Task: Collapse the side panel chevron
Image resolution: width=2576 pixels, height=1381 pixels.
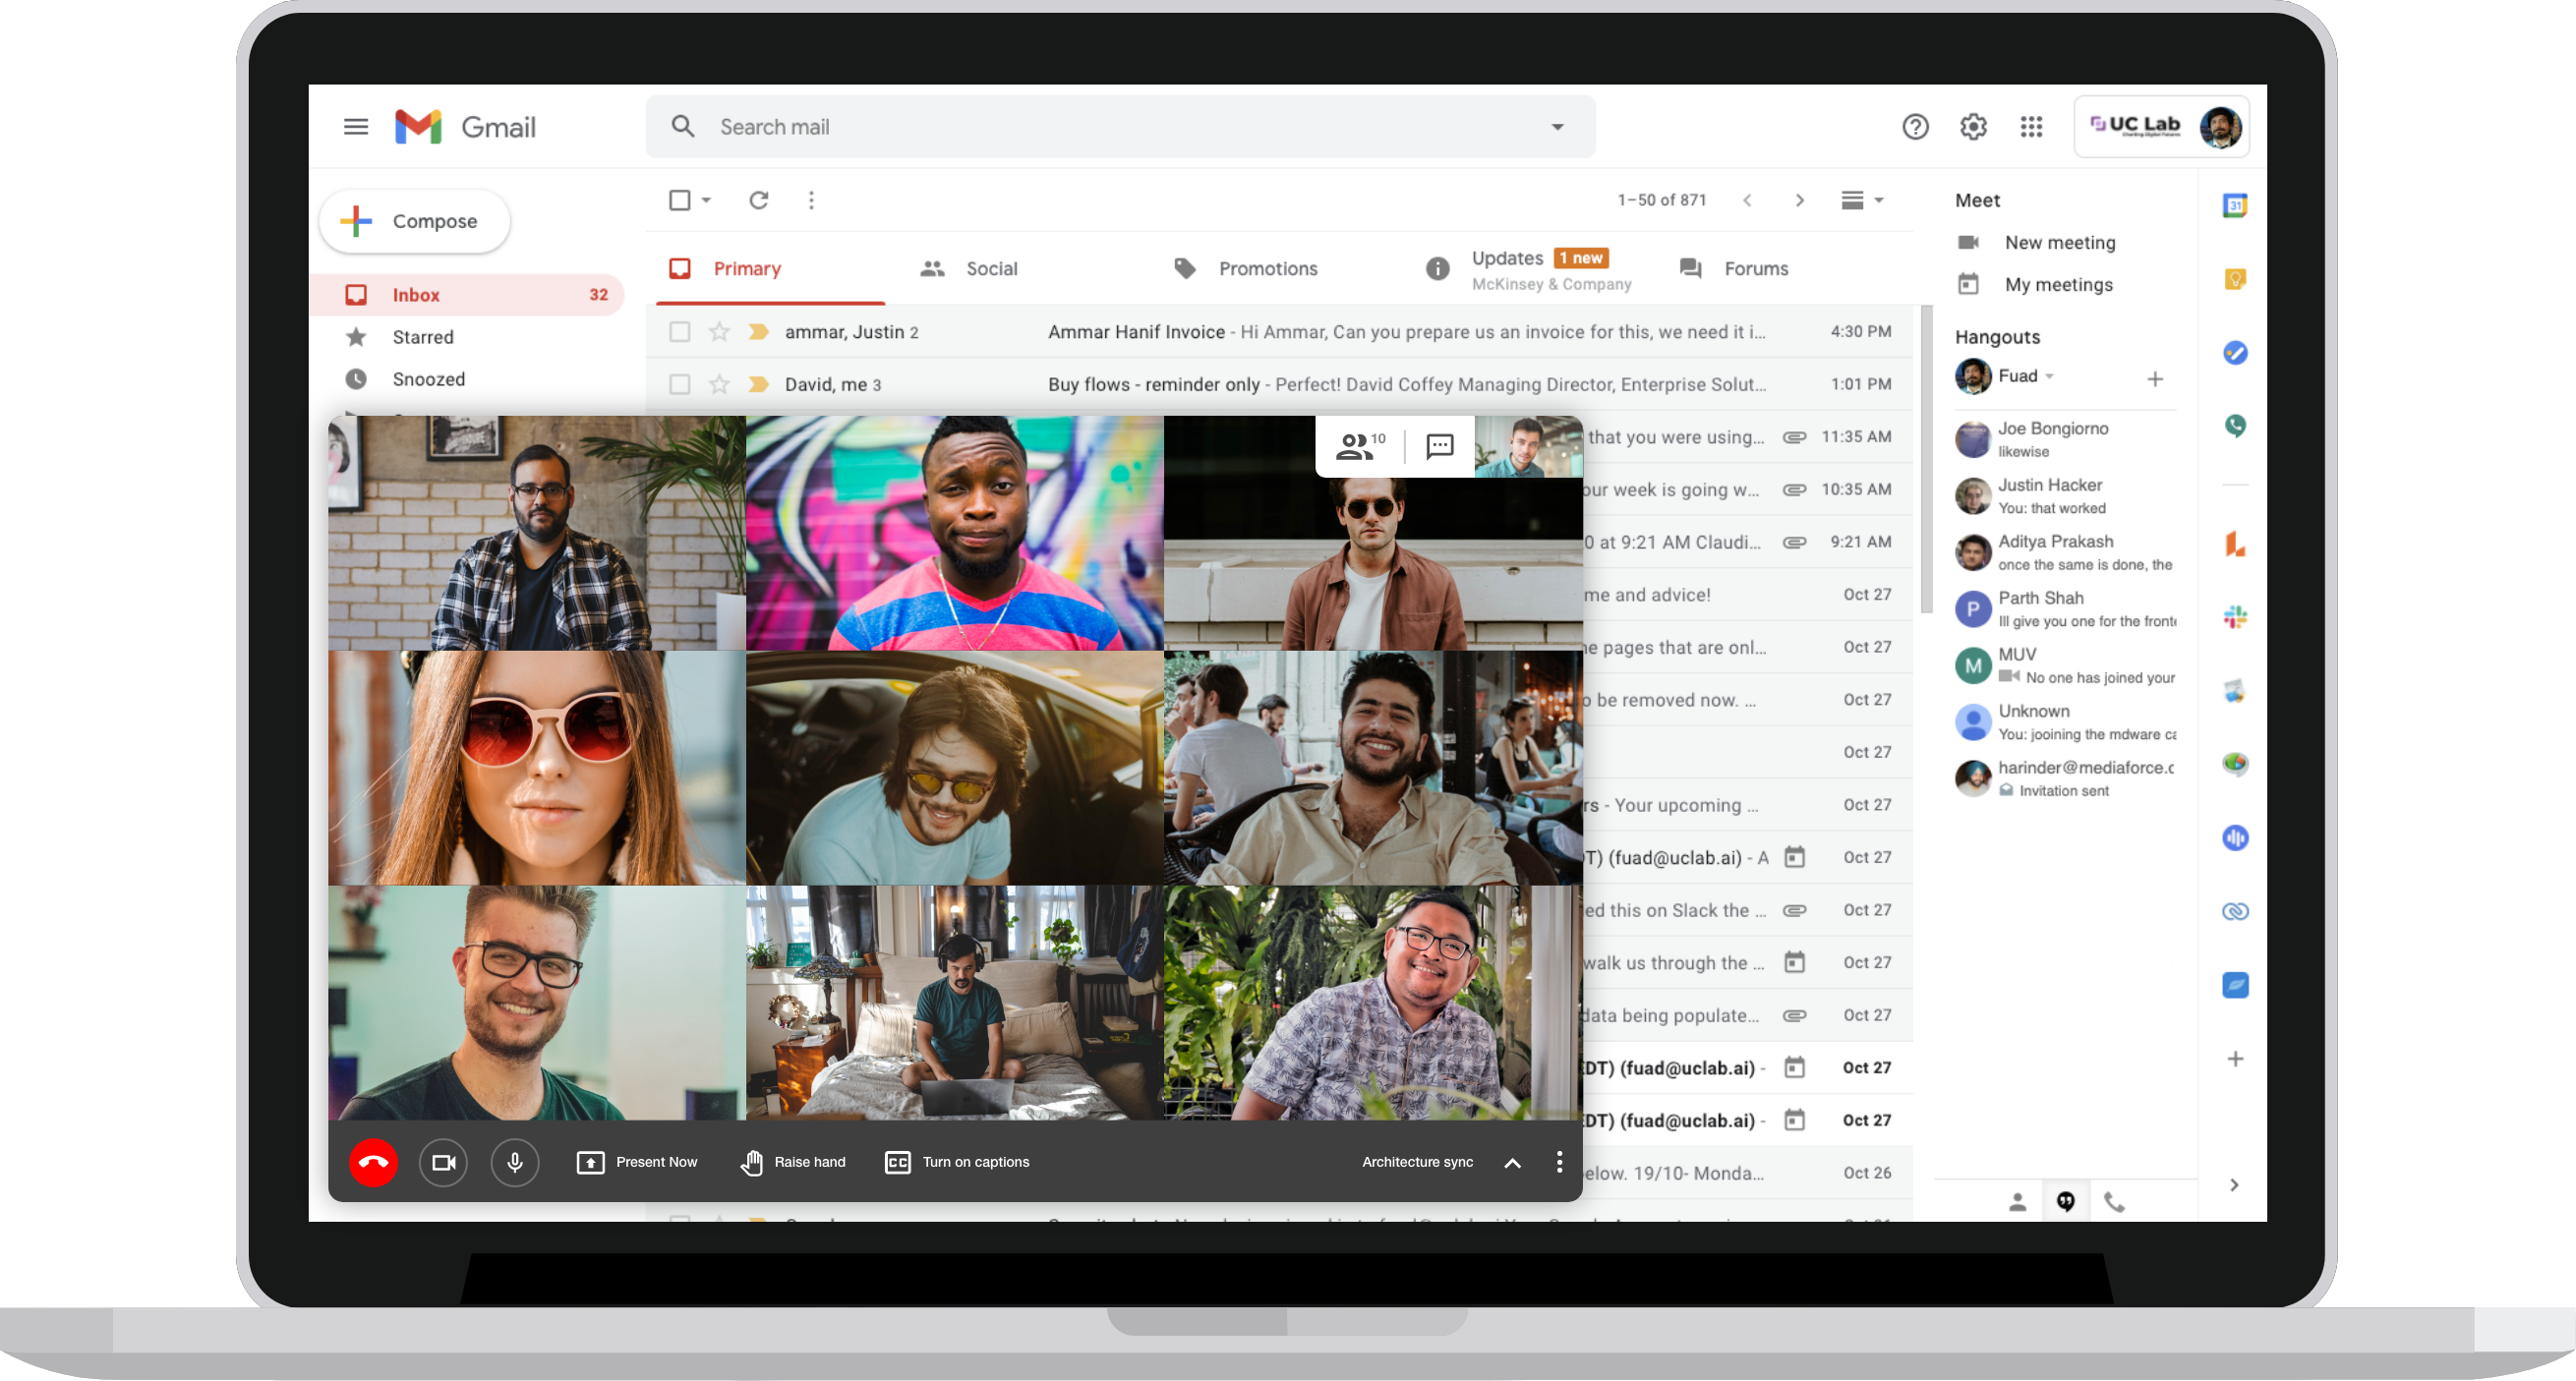Action: pyautogui.click(x=2234, y=1185)
